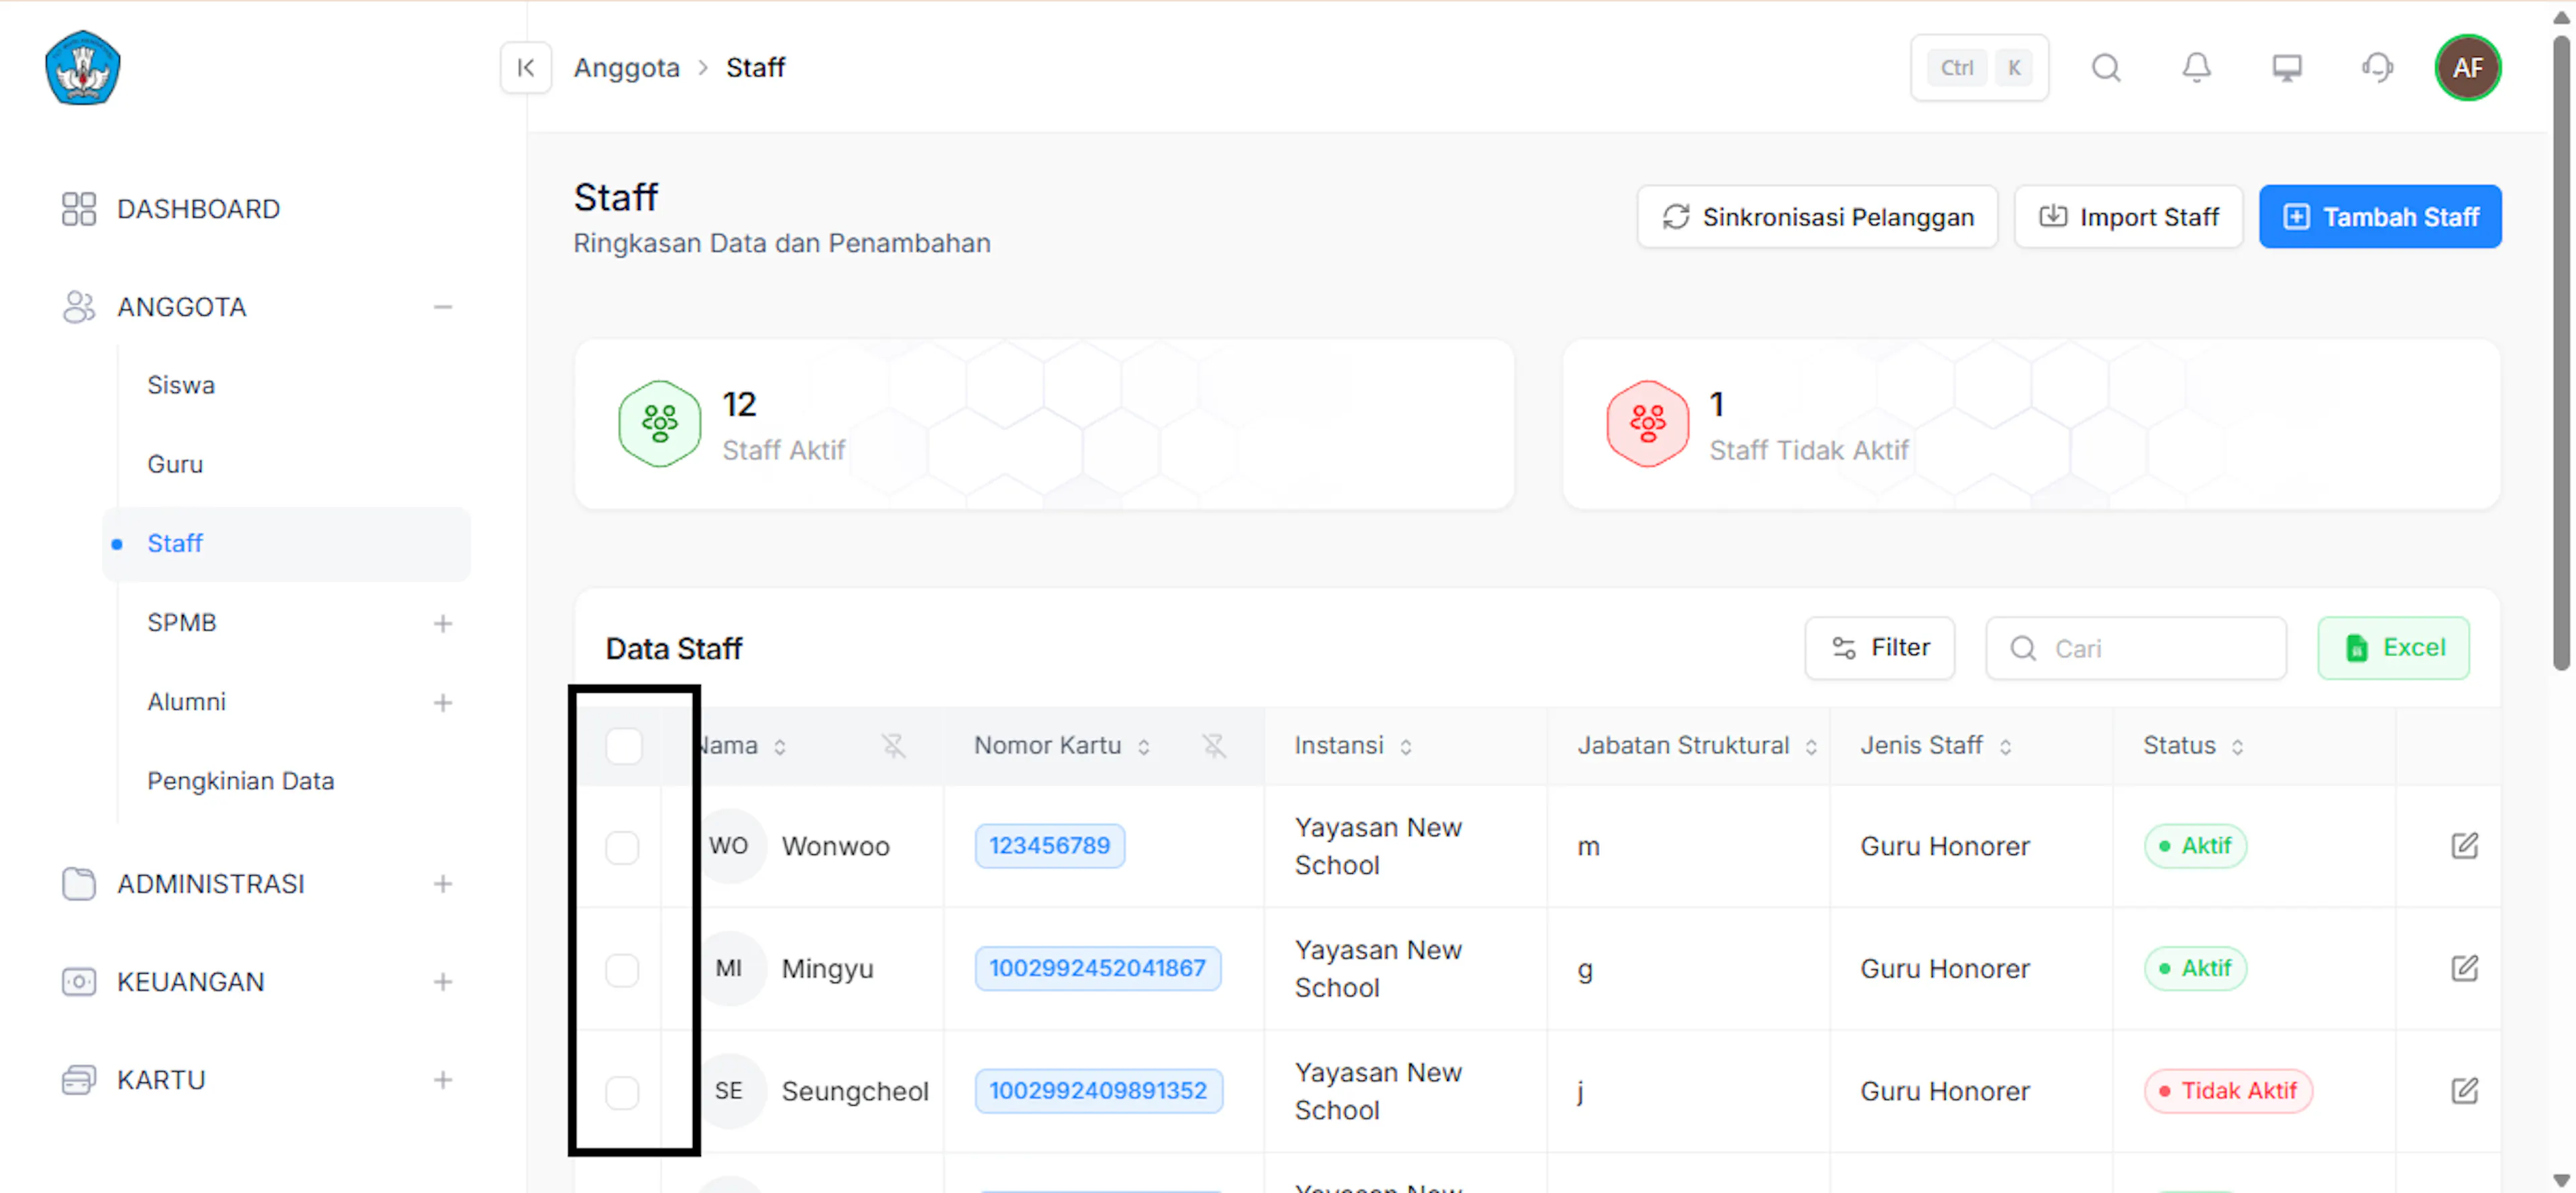Collapse the sidebar with the arrow button
2576x1193 pixels.
[526, 67]
